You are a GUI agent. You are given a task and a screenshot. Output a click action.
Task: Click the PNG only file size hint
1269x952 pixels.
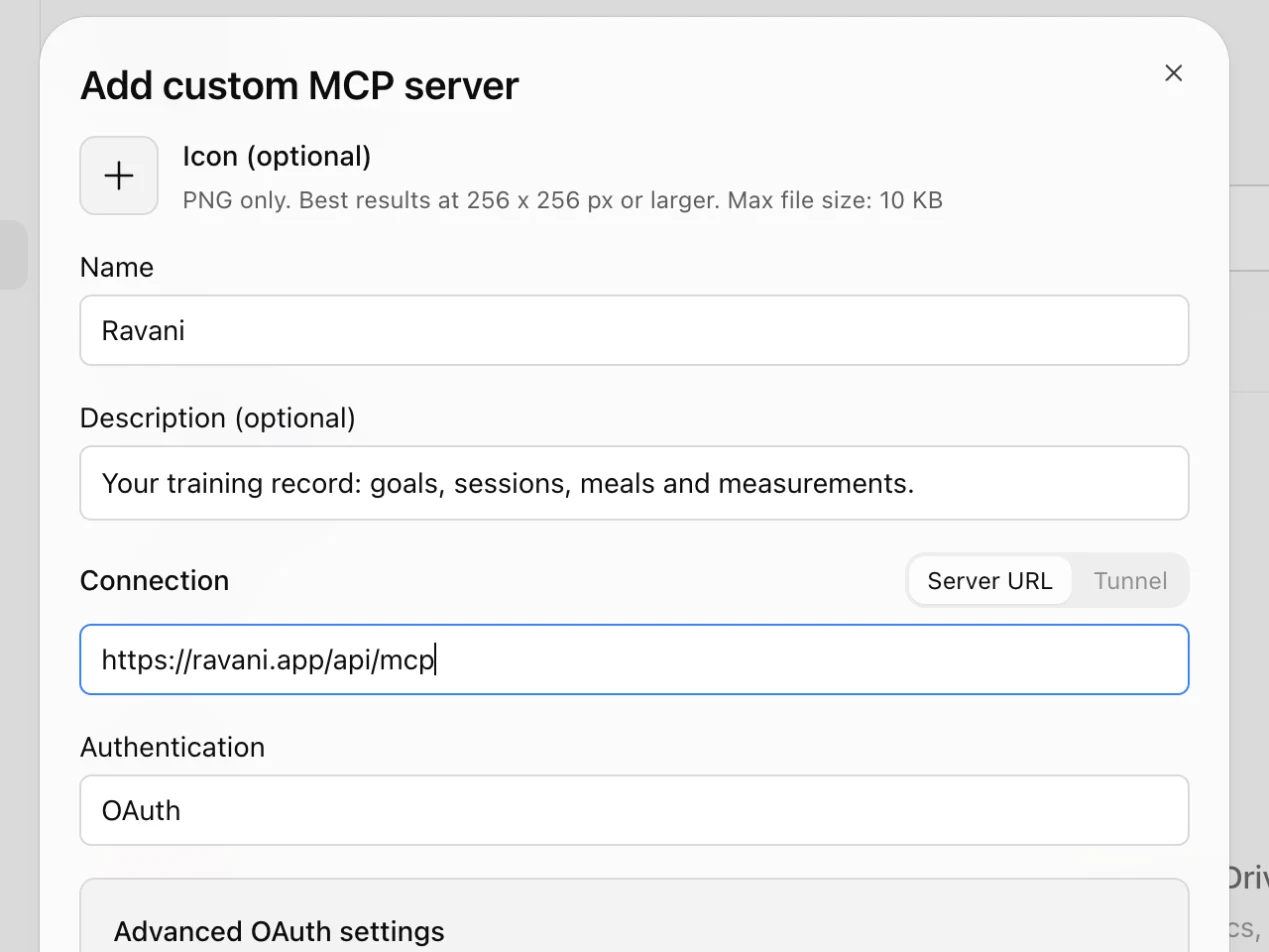tap(563, 201)
